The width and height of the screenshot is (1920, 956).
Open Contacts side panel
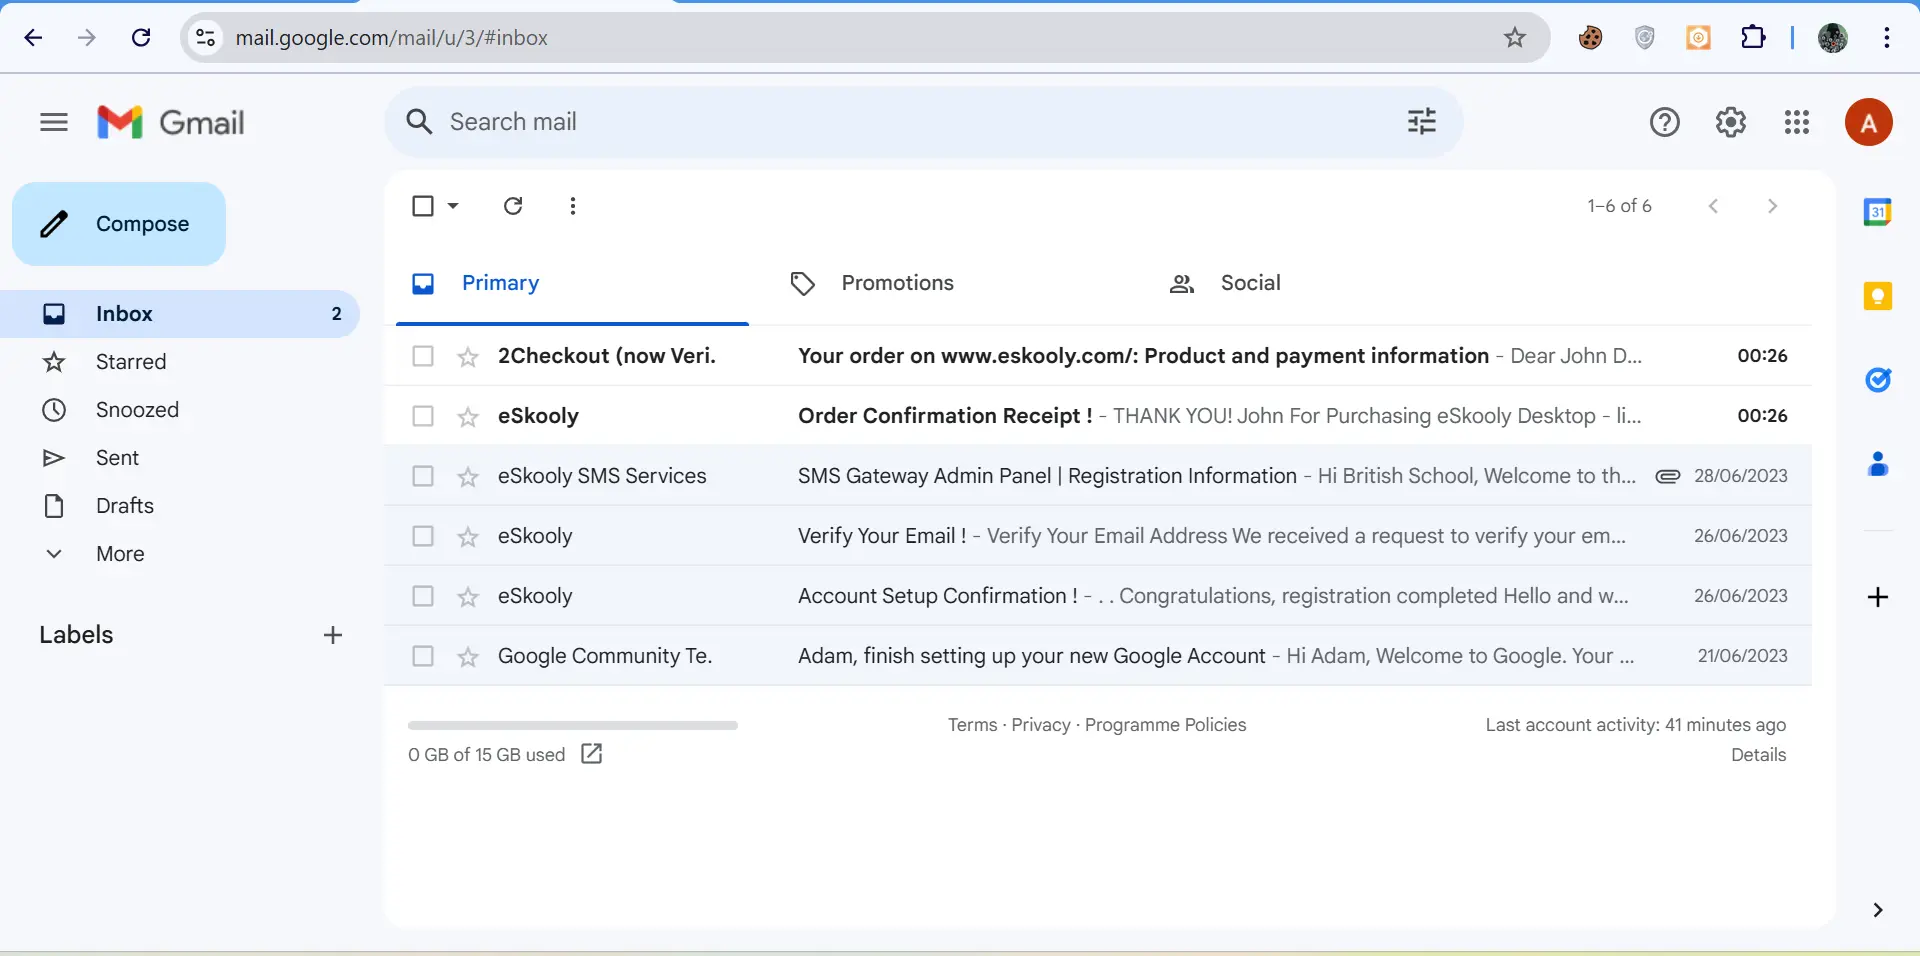click(x=1877, y=464)
